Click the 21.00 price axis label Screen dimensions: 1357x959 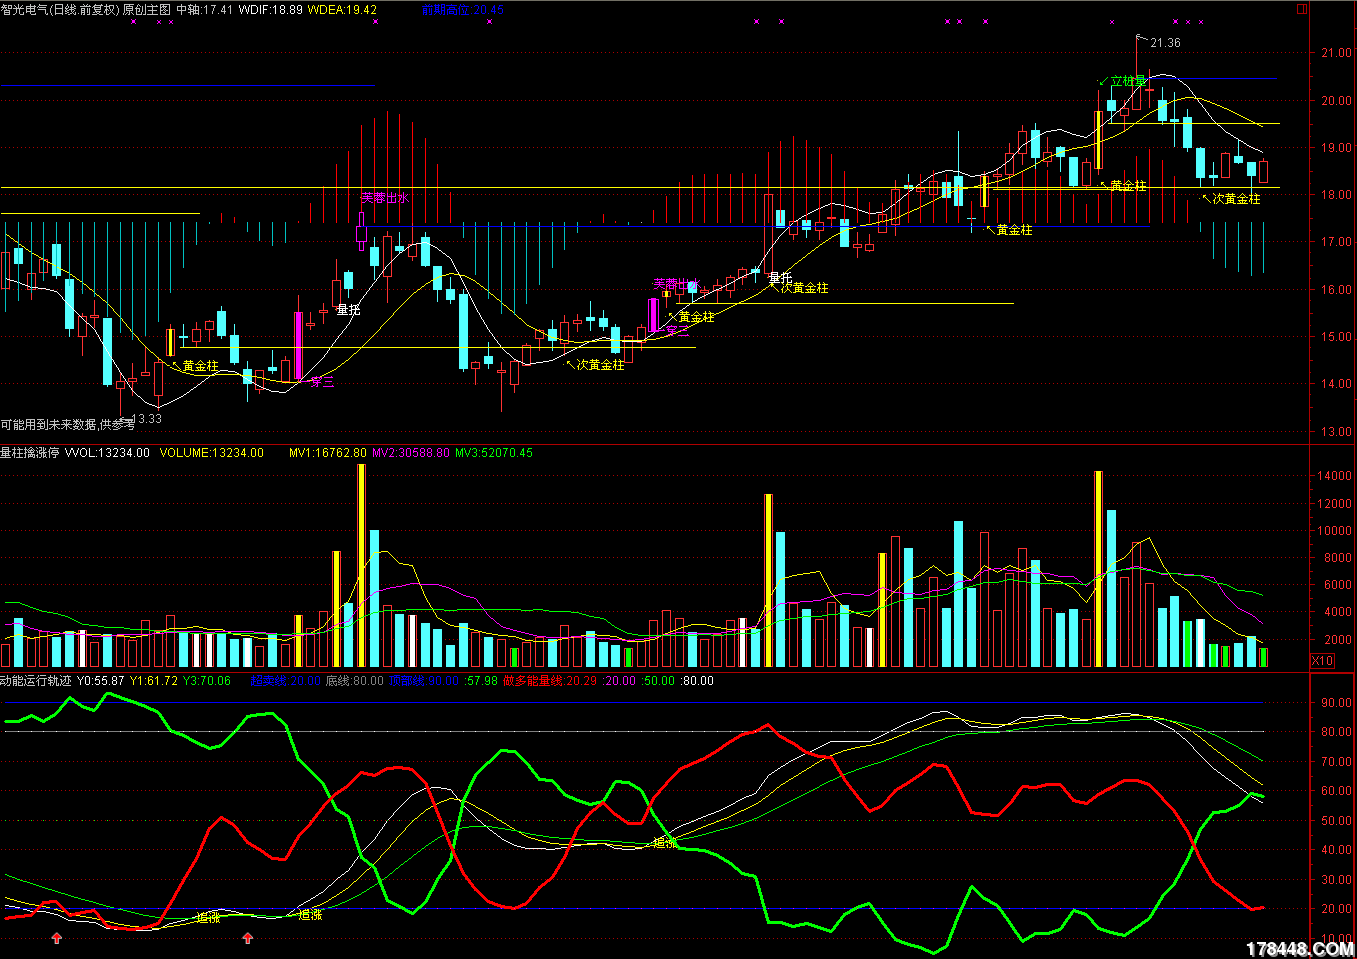1337,53
